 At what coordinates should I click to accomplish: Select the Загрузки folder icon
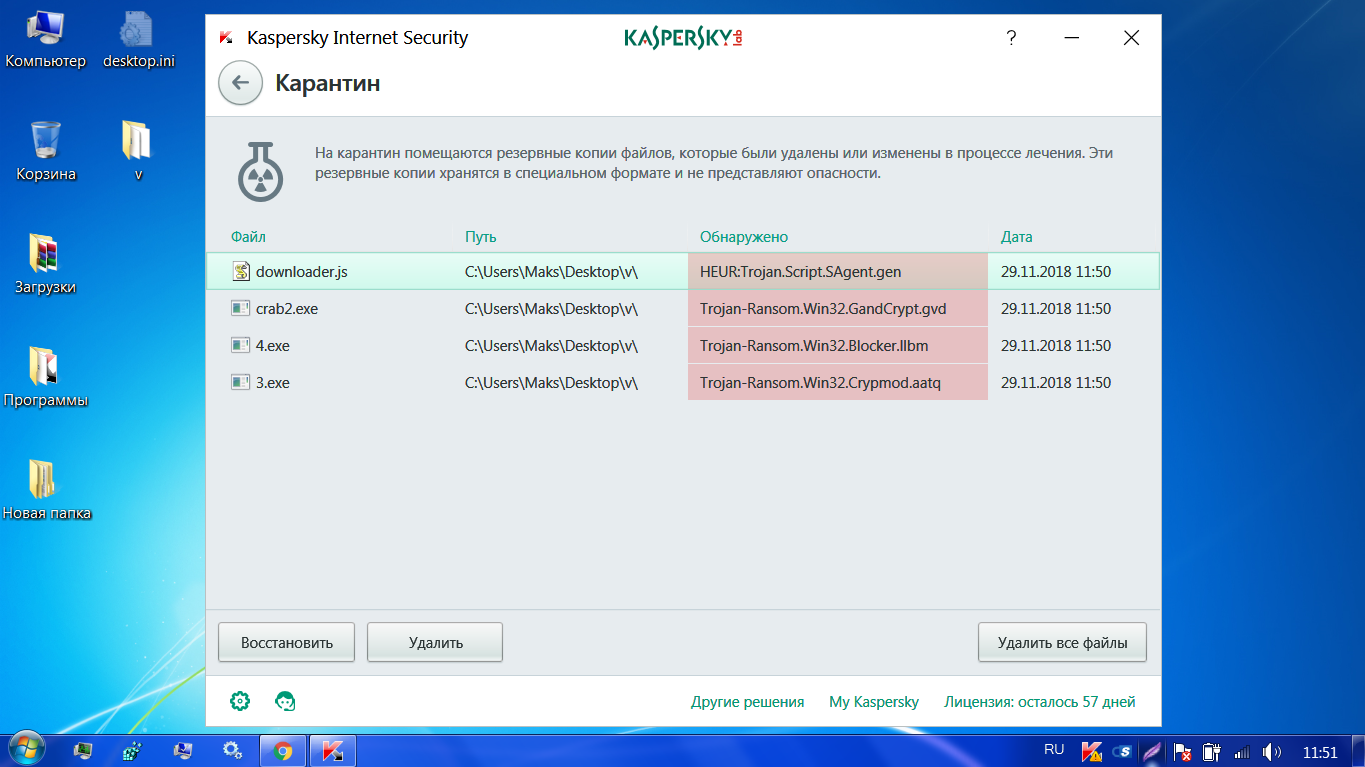[45, 265]
